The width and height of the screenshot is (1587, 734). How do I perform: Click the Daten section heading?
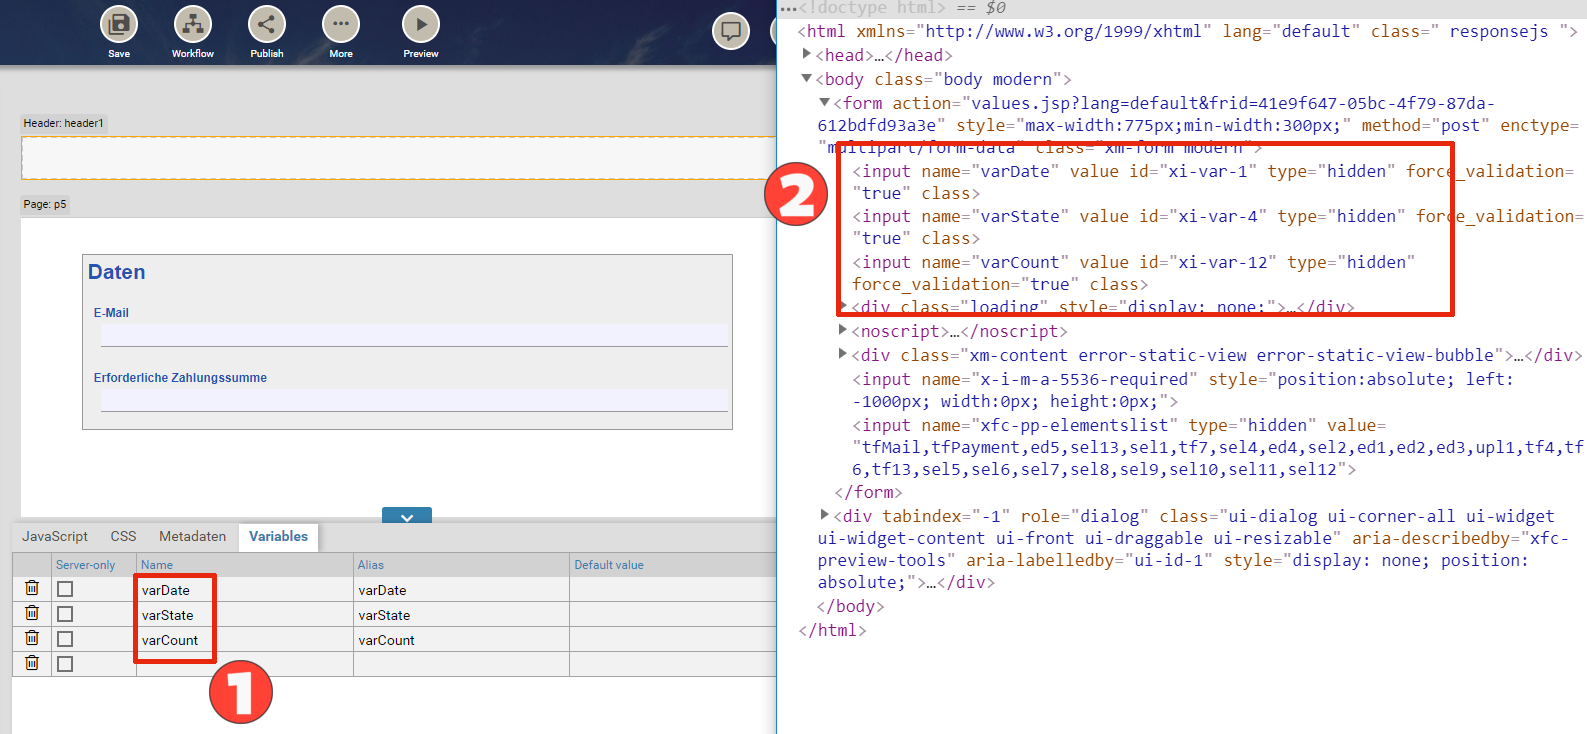[x=116, y=272]
